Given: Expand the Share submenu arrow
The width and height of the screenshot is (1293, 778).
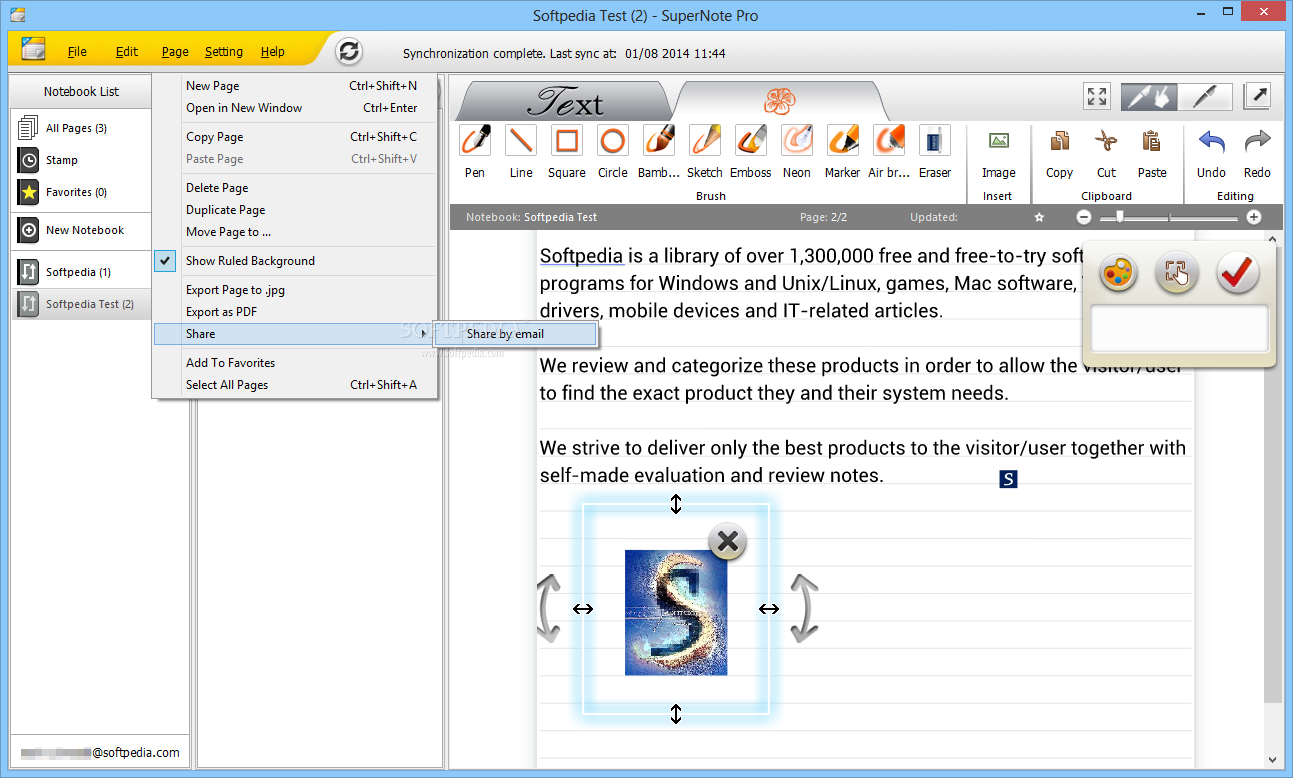Looking at the screenshot, I should [x=424, y=333].
